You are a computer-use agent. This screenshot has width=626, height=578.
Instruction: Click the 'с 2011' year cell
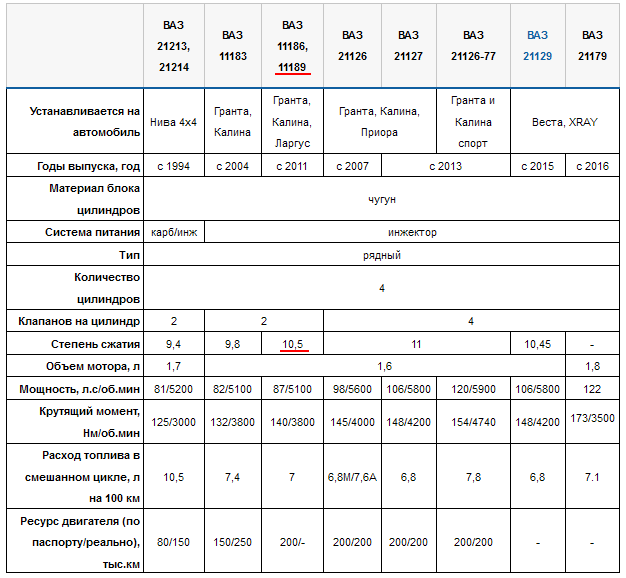pyautogui.click(x=292, y=166)
